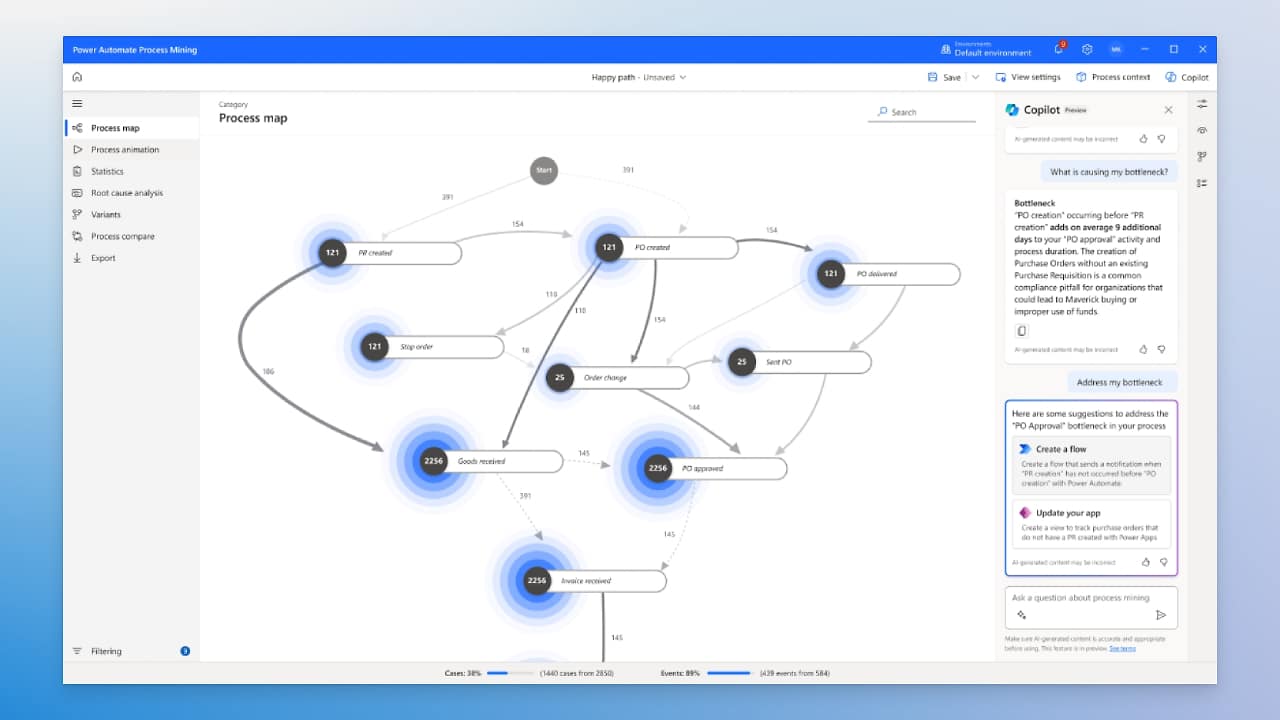Image resolution: width=1280 pixels, height=720 pixels.
Task: Adjust the Events percentage slider
Action: click(729, 673)
